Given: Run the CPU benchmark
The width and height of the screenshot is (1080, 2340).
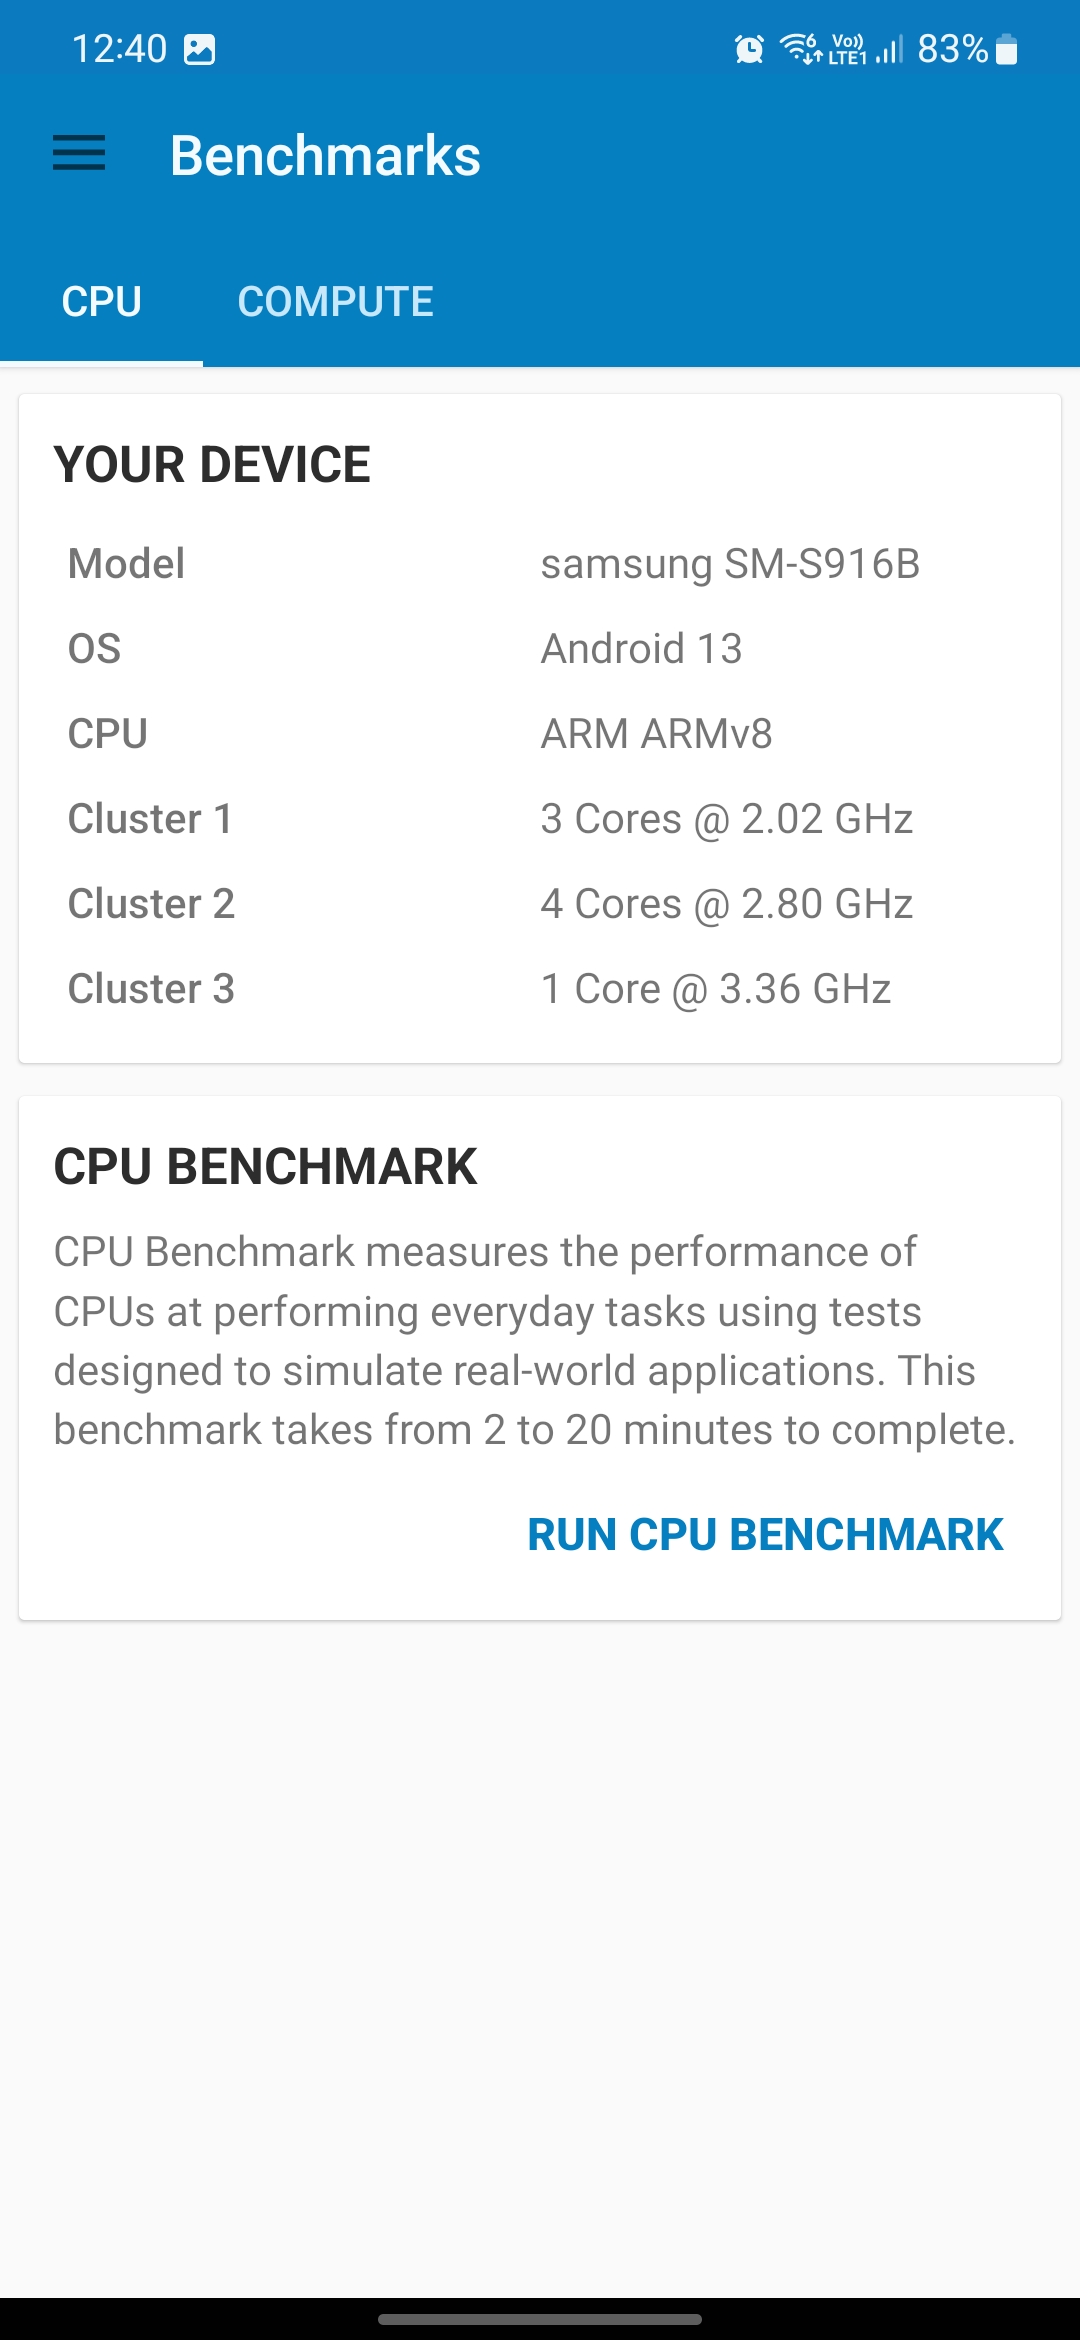Looking at the screenshot, I should click(765, 1535).
